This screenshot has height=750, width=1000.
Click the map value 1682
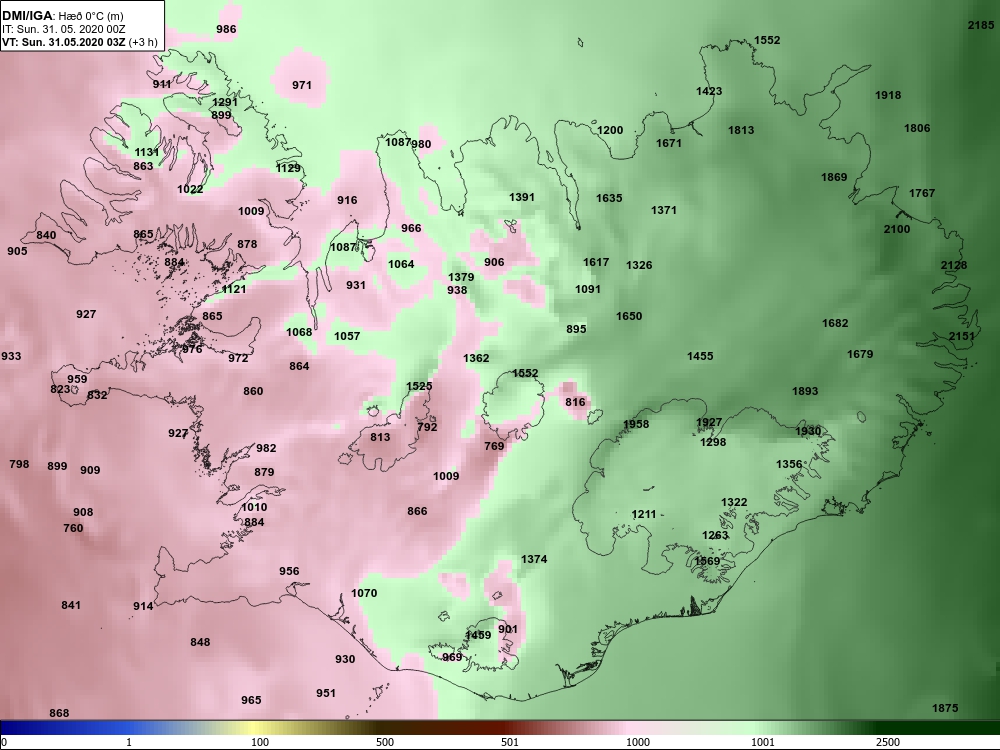[835, 323]
